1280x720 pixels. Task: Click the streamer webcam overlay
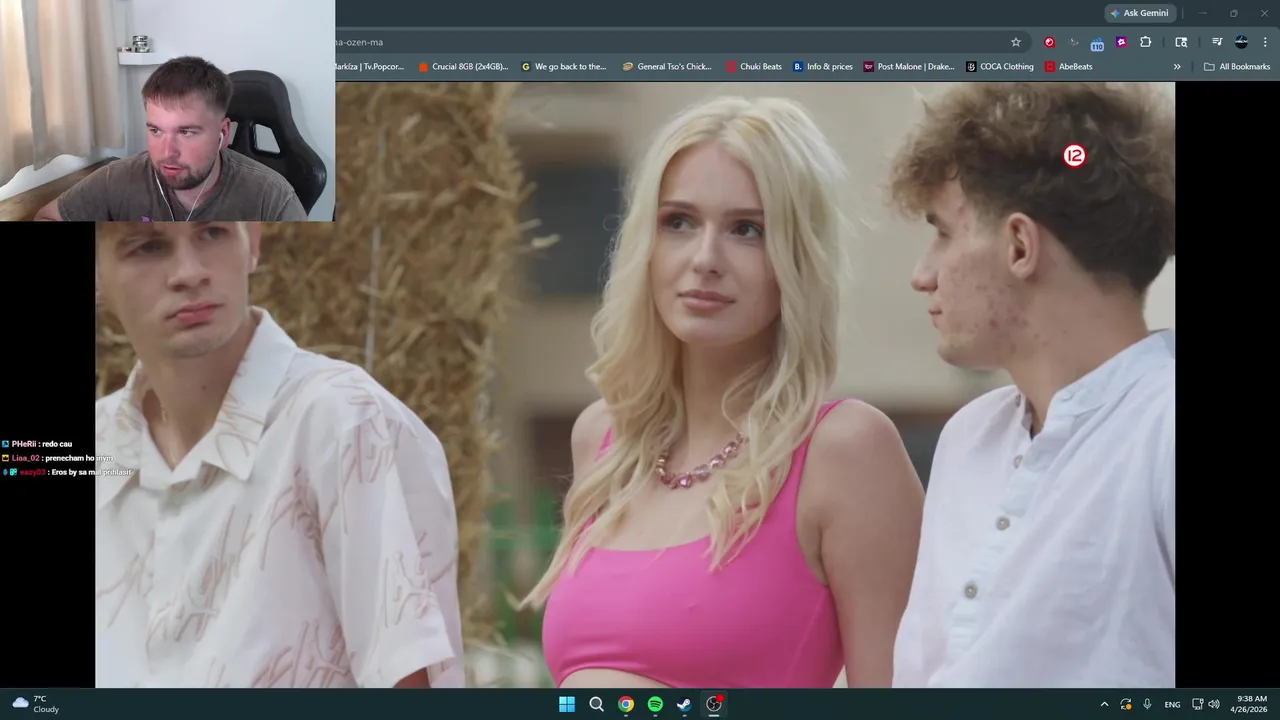(167, 110)
